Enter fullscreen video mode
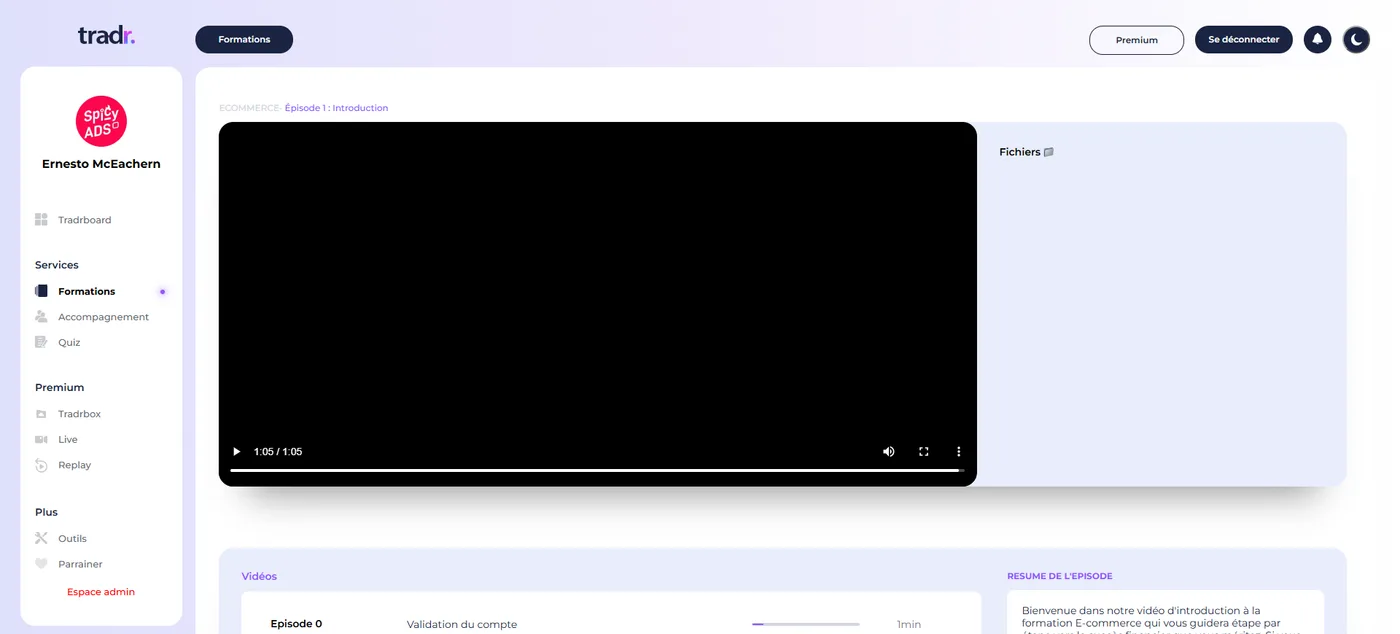Screen dimensions: 1400x634 pos(924,452)
